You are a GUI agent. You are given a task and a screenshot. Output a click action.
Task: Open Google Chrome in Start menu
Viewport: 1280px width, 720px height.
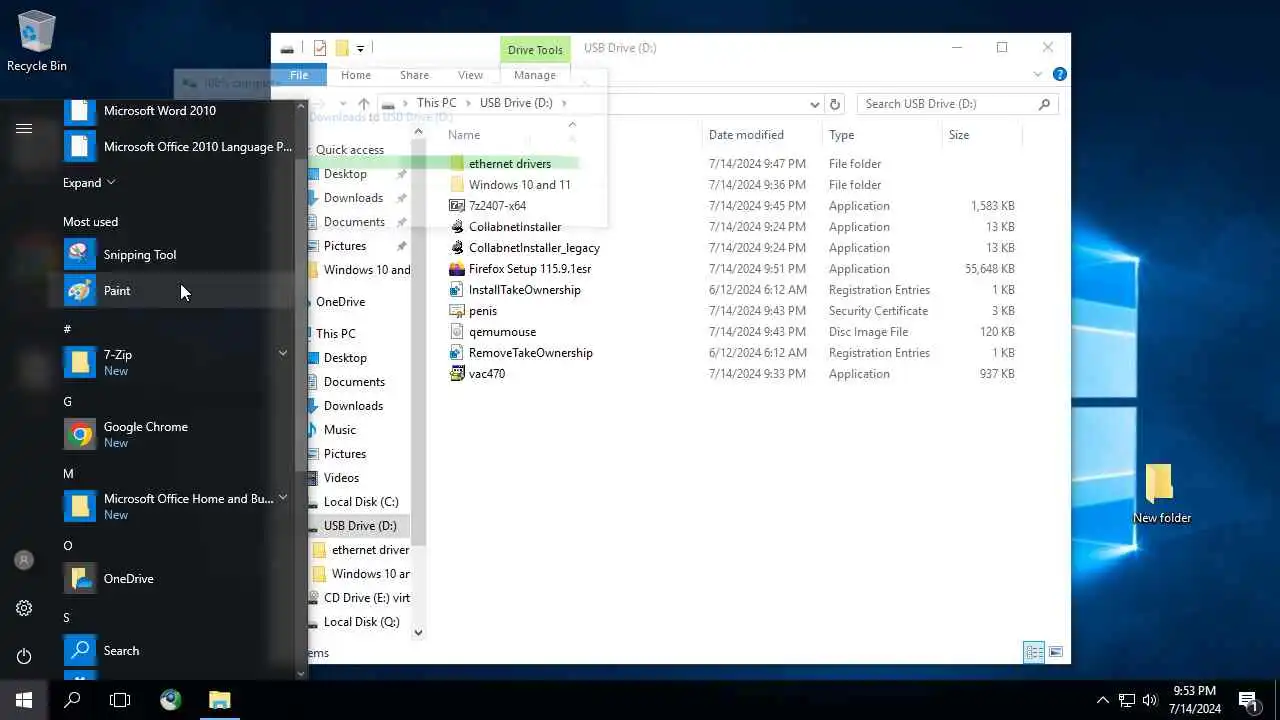coord(178,434)
